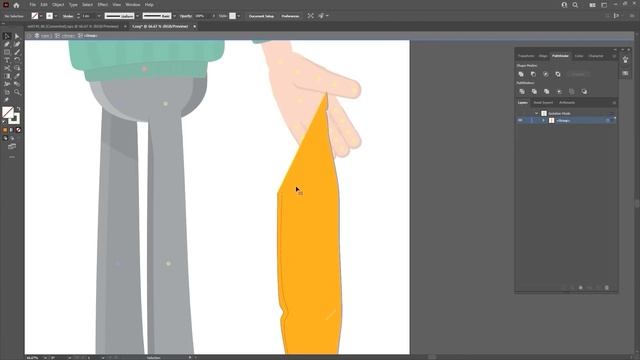The width and height of the screenshot is (640, 360).
Task: Click the search icon in the top bar
Action: (x=575, y=5)
